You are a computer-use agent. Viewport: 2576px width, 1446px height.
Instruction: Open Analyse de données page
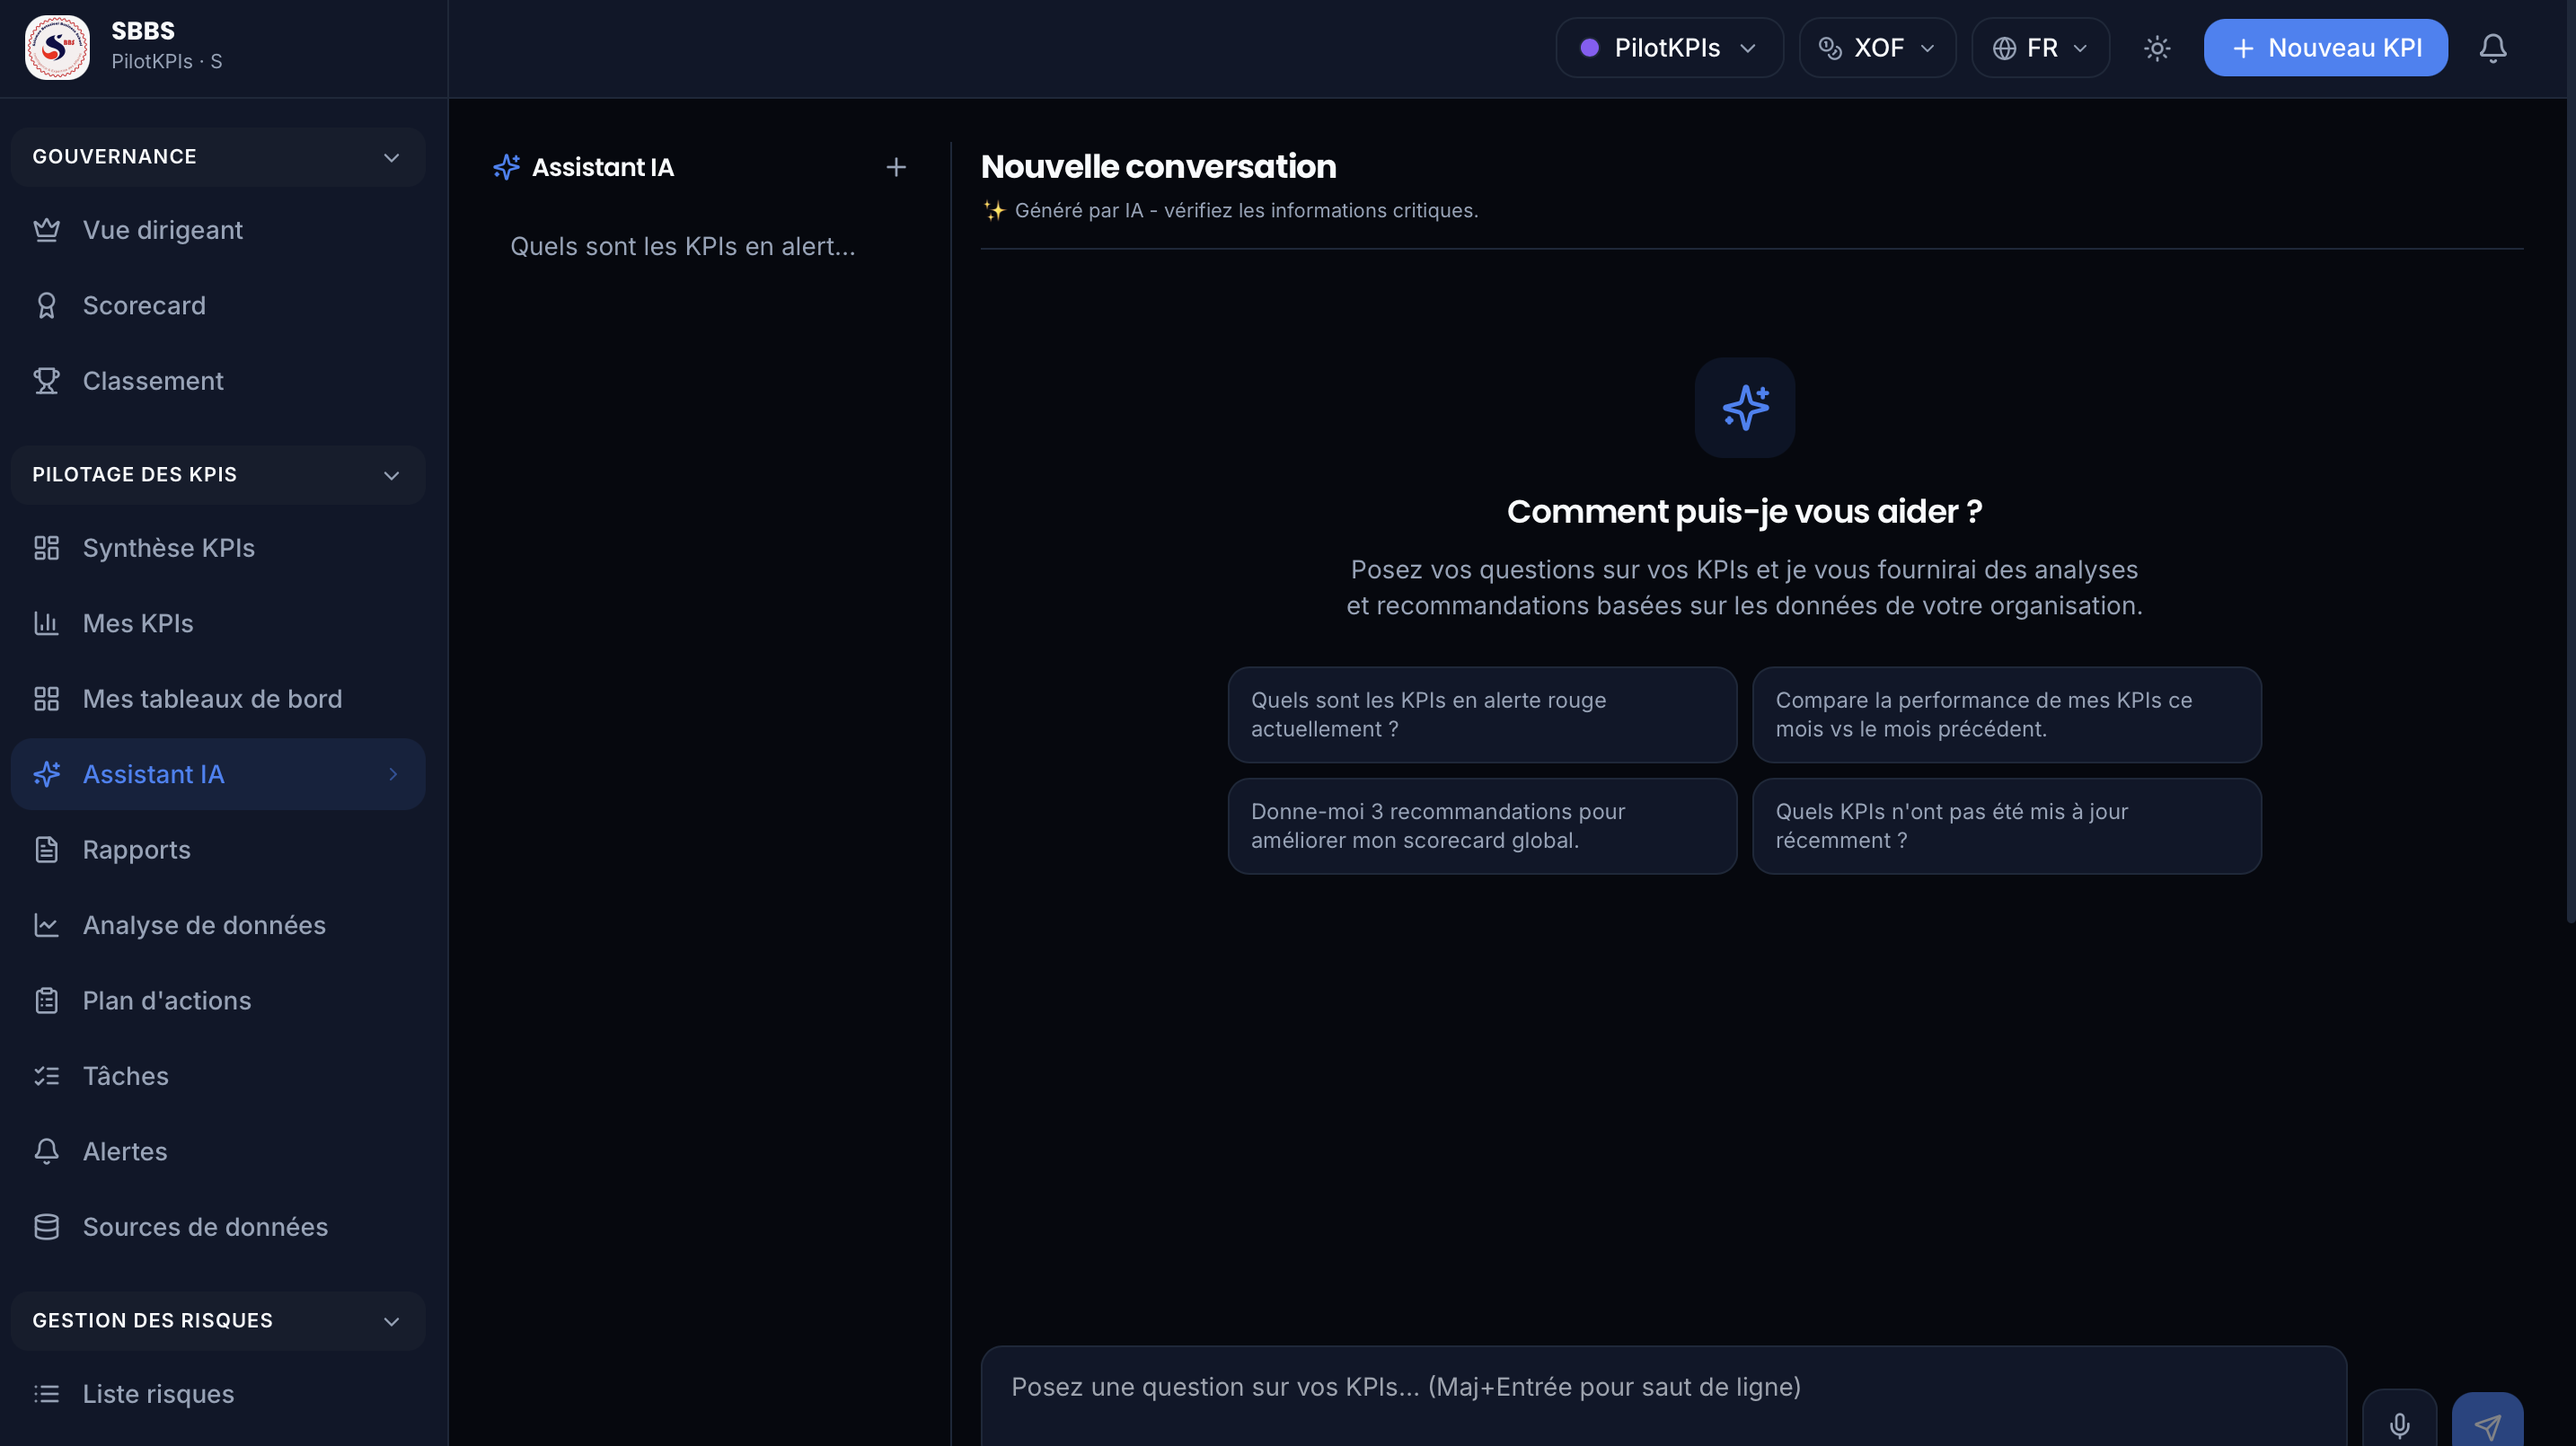[218, 926]
